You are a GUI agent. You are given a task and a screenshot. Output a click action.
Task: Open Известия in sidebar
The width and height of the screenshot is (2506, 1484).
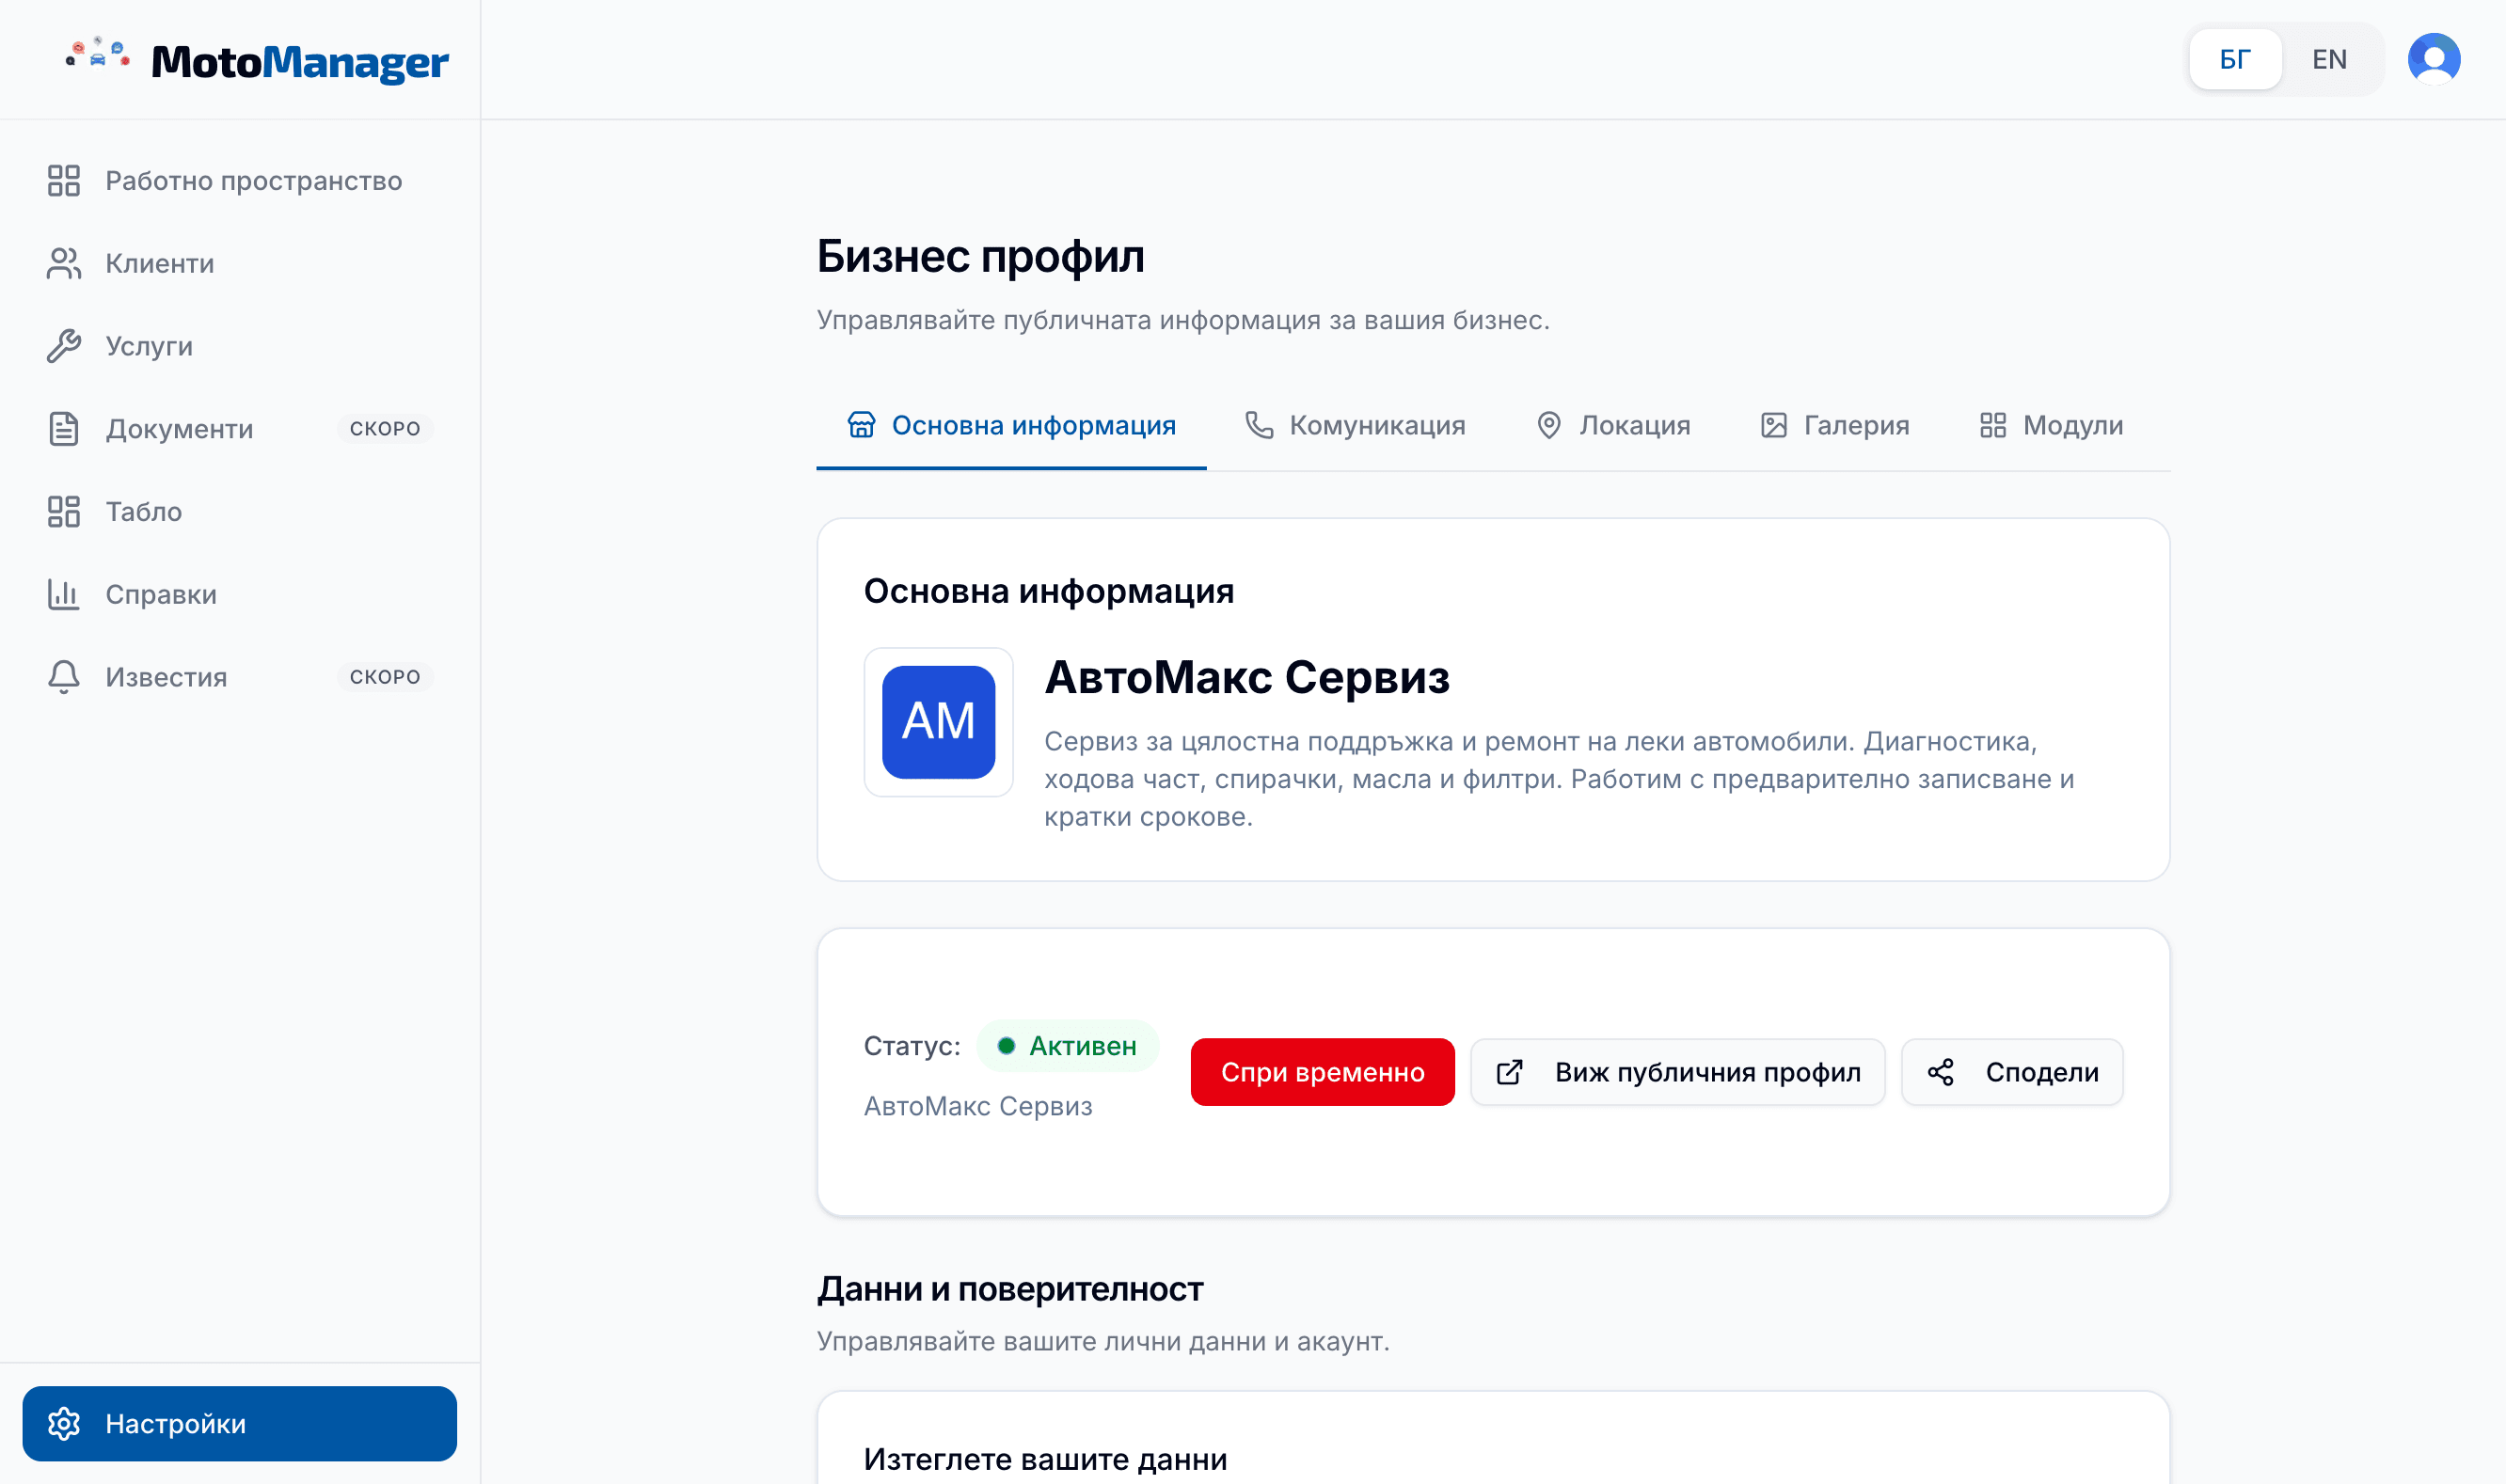240,677
